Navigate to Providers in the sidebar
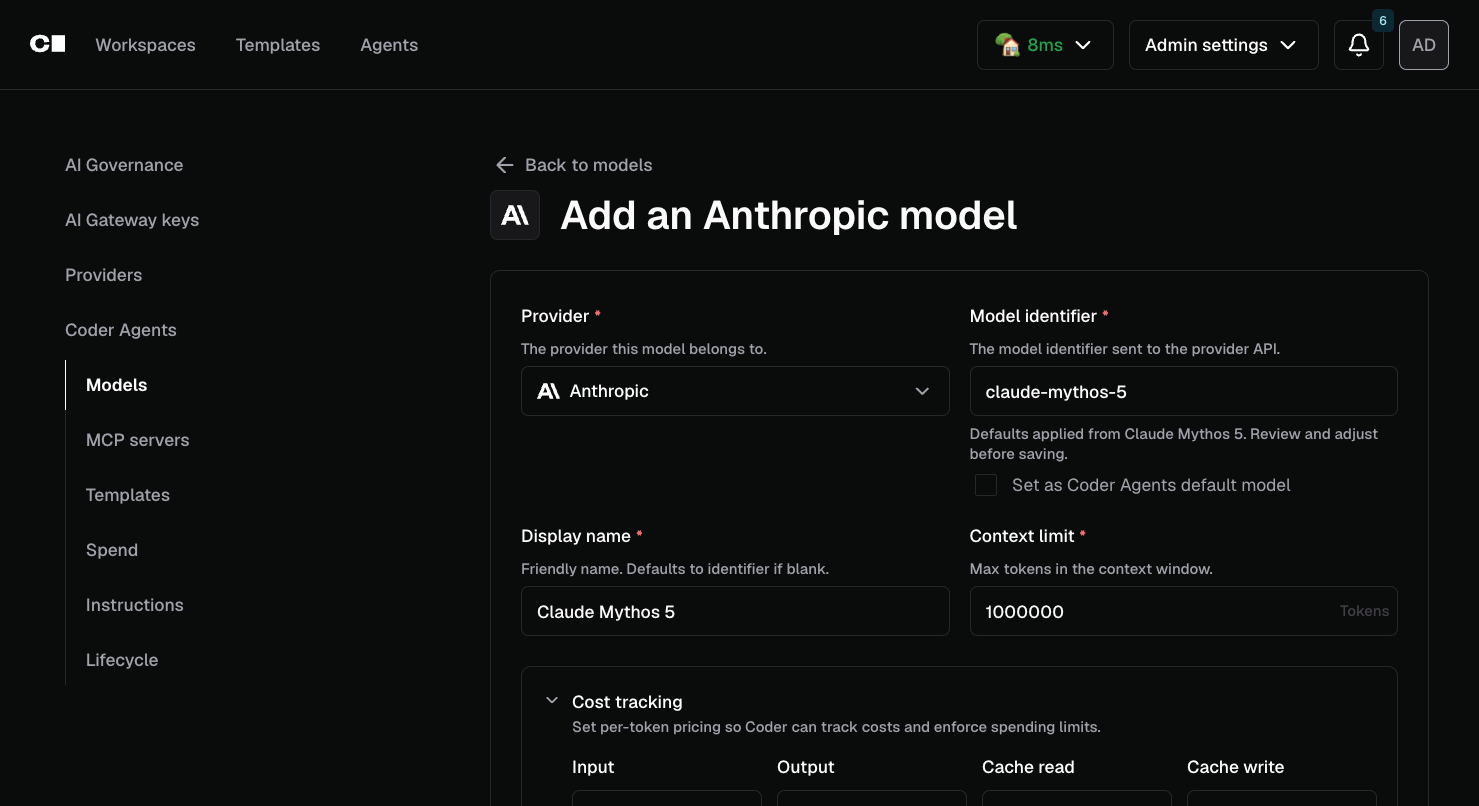This screenshot has height=806, width=1479. [x=103, y=275]
